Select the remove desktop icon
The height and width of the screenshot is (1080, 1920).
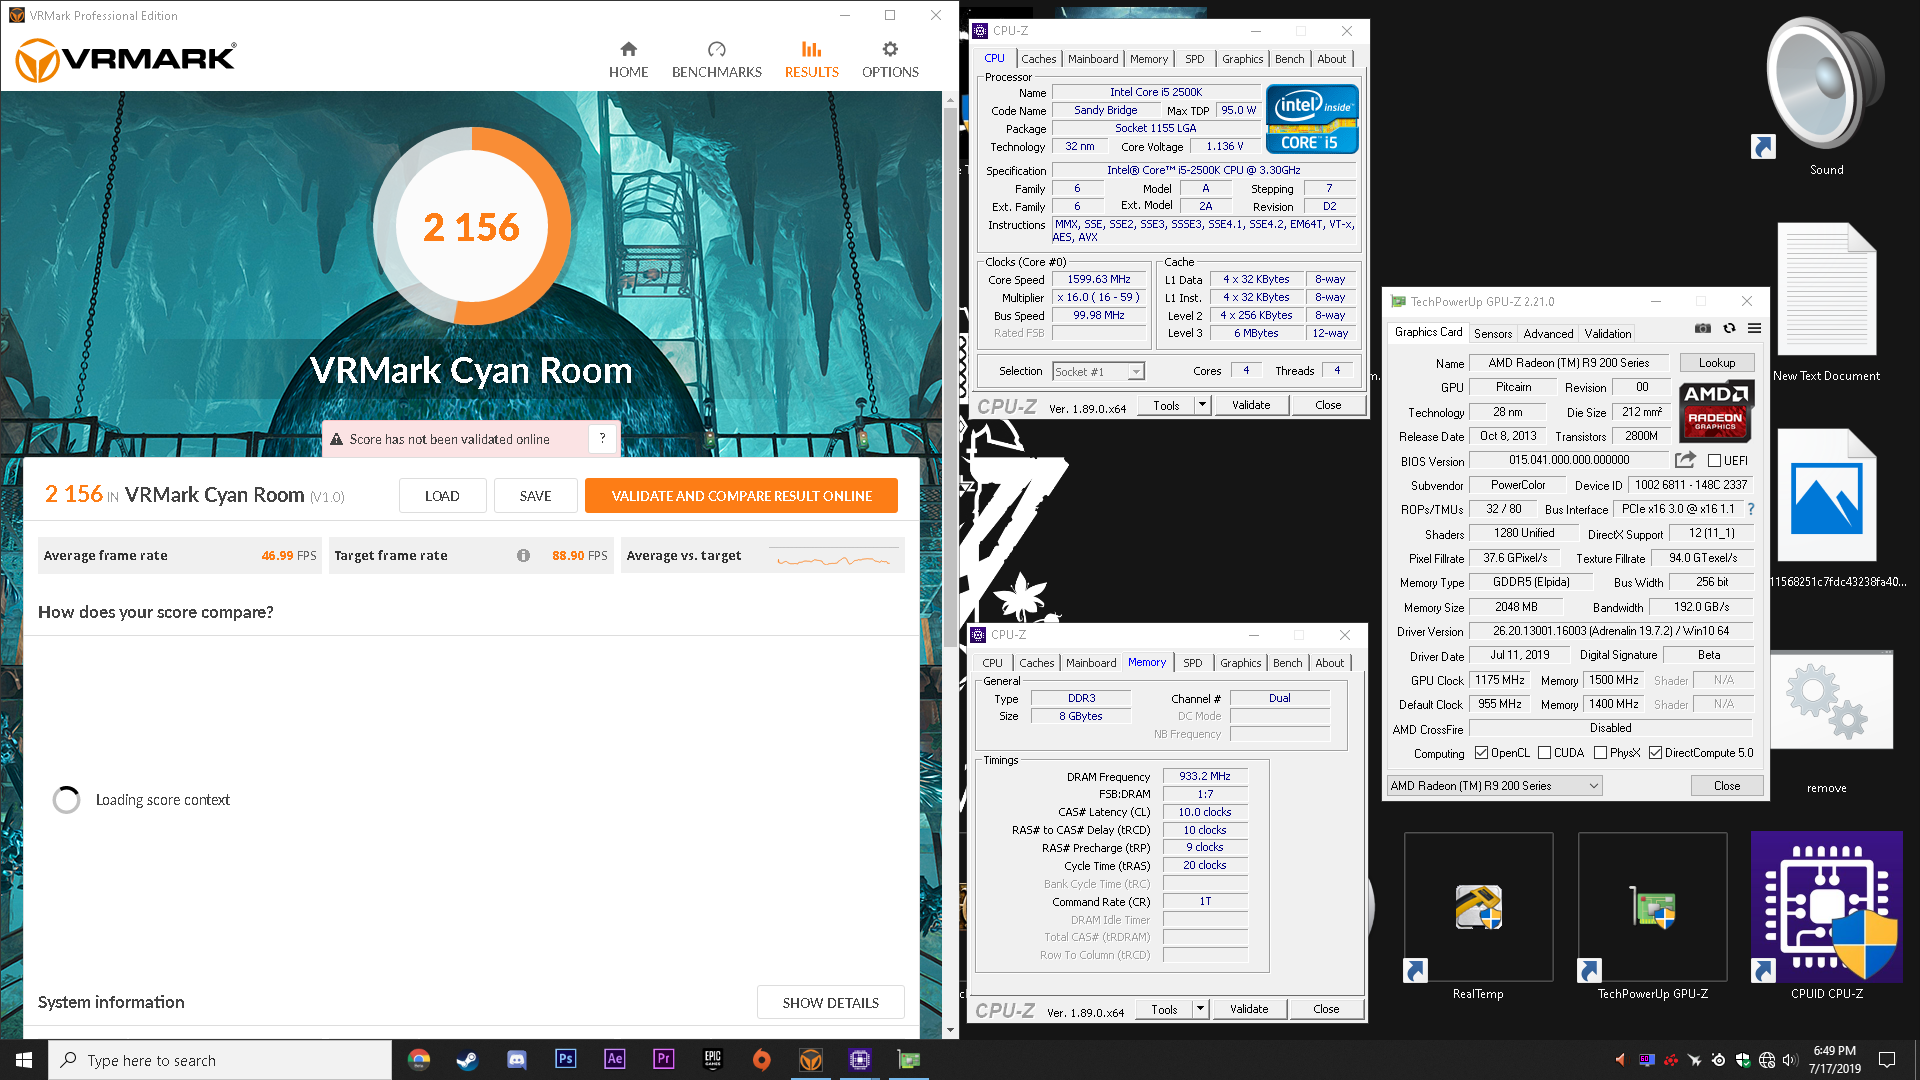click(1826, 722)
